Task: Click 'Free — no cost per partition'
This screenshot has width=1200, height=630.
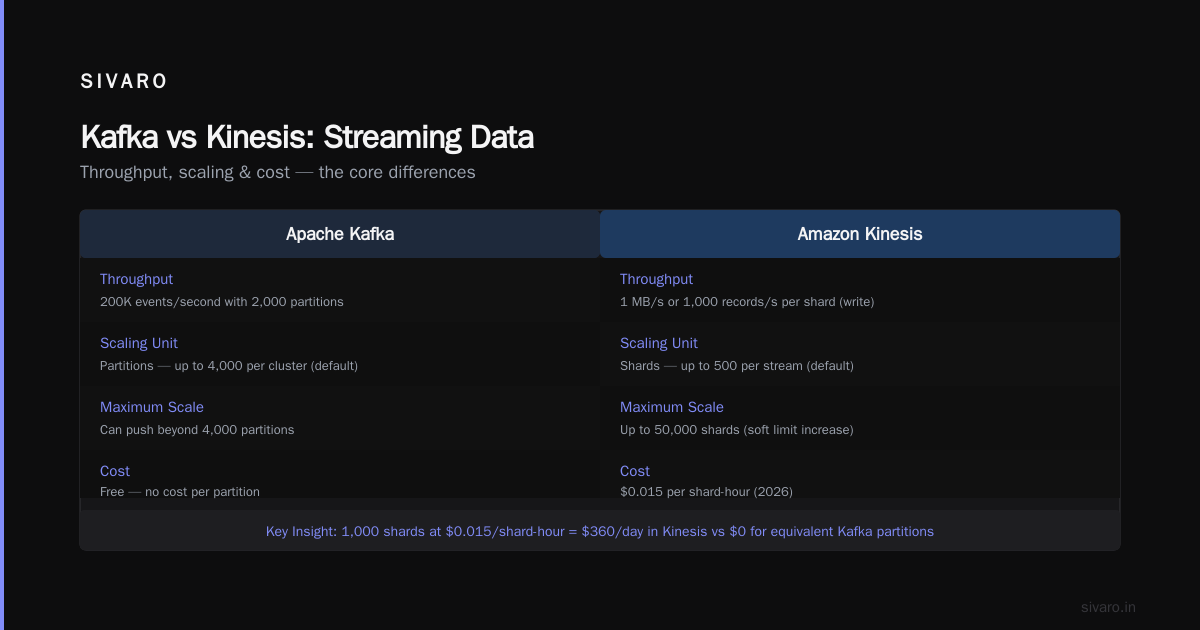Action: click(x=180, y=492)
